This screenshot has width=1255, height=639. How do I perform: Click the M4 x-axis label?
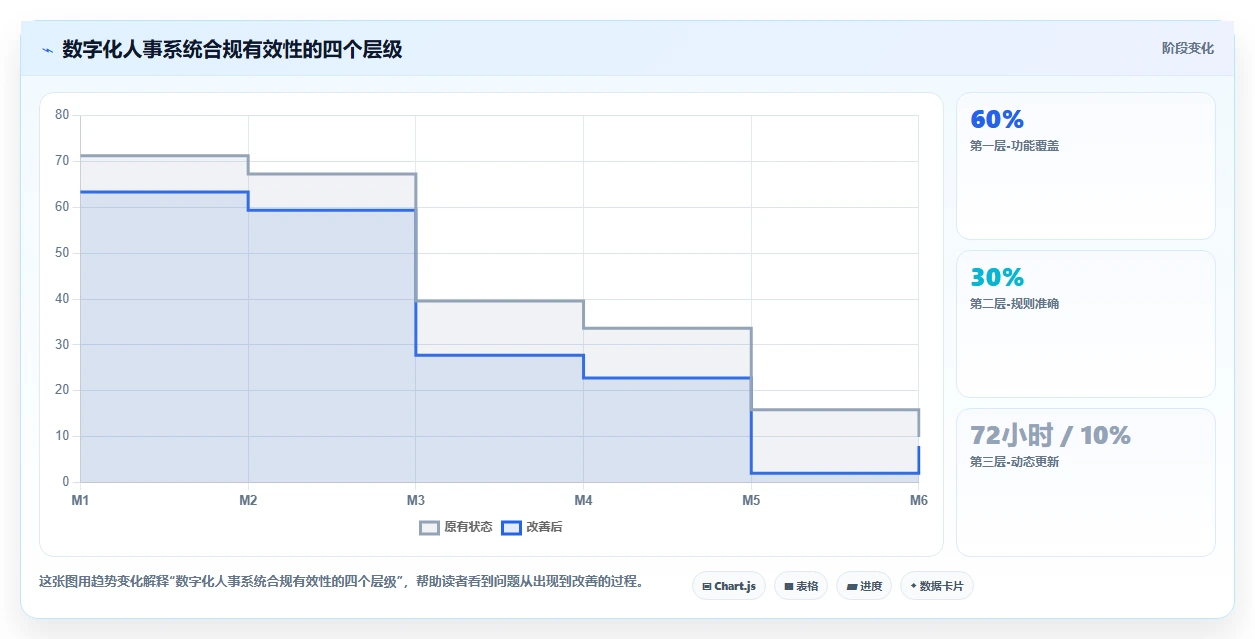[x=583, y=500]
